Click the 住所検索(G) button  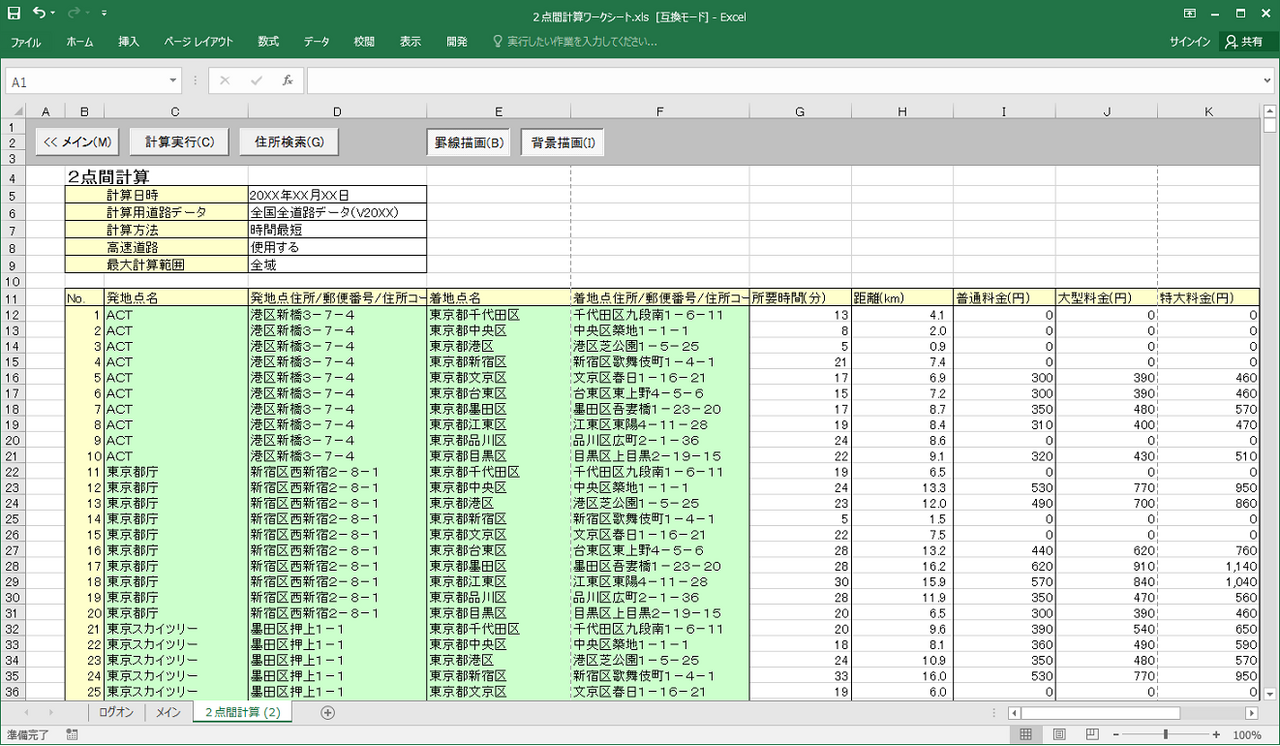pos(289,142)
